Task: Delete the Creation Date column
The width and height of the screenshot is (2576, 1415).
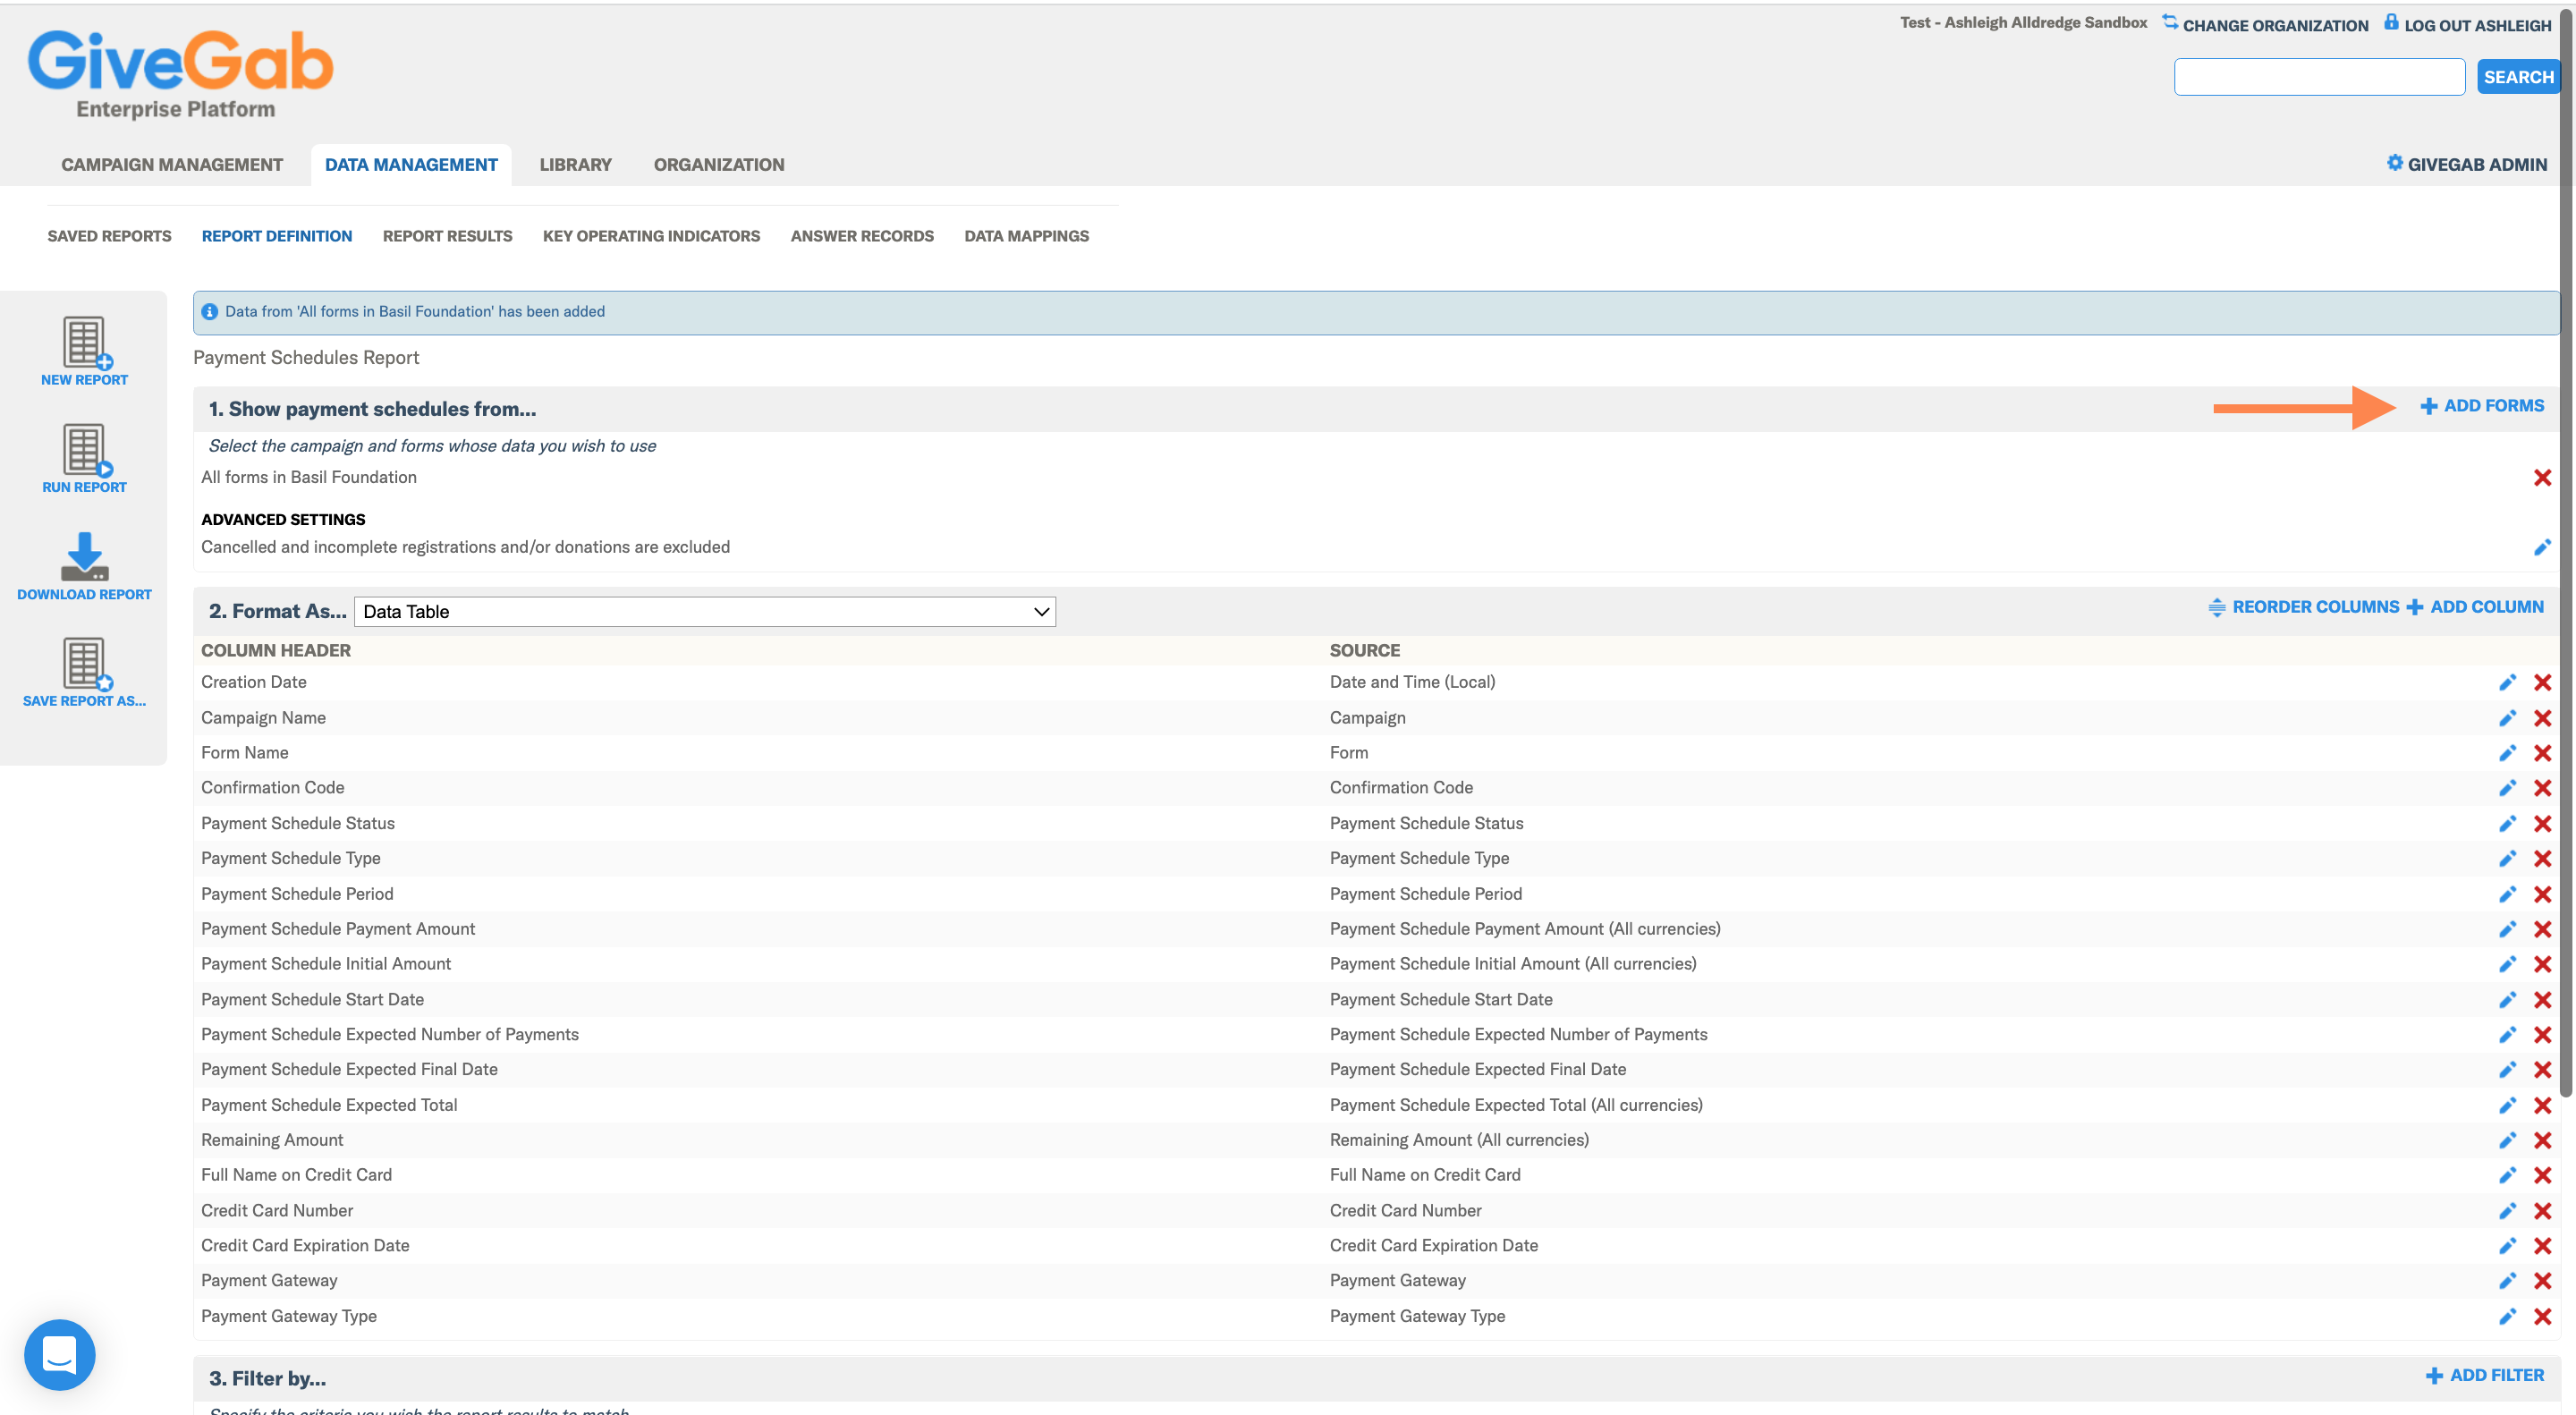Action: coord(2542,682)
